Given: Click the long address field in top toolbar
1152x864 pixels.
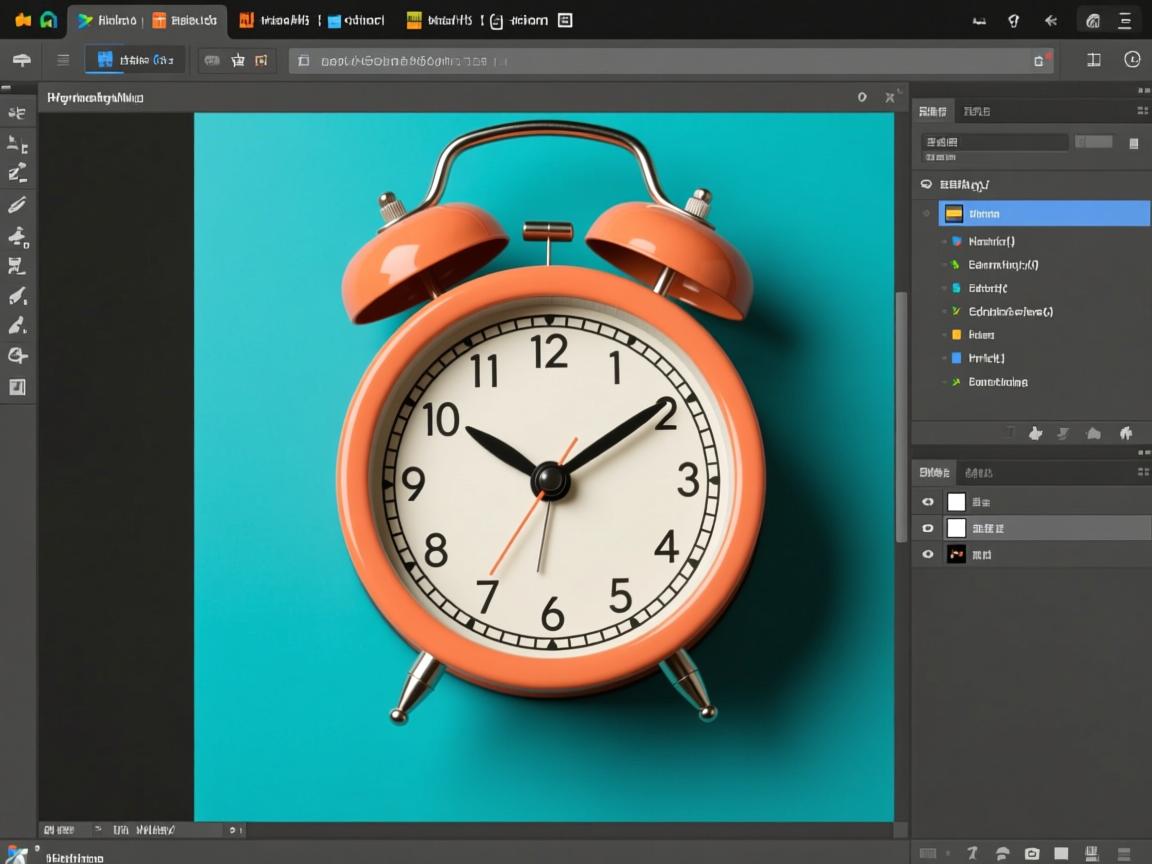Looking at the screenshot, I should 670,61.
